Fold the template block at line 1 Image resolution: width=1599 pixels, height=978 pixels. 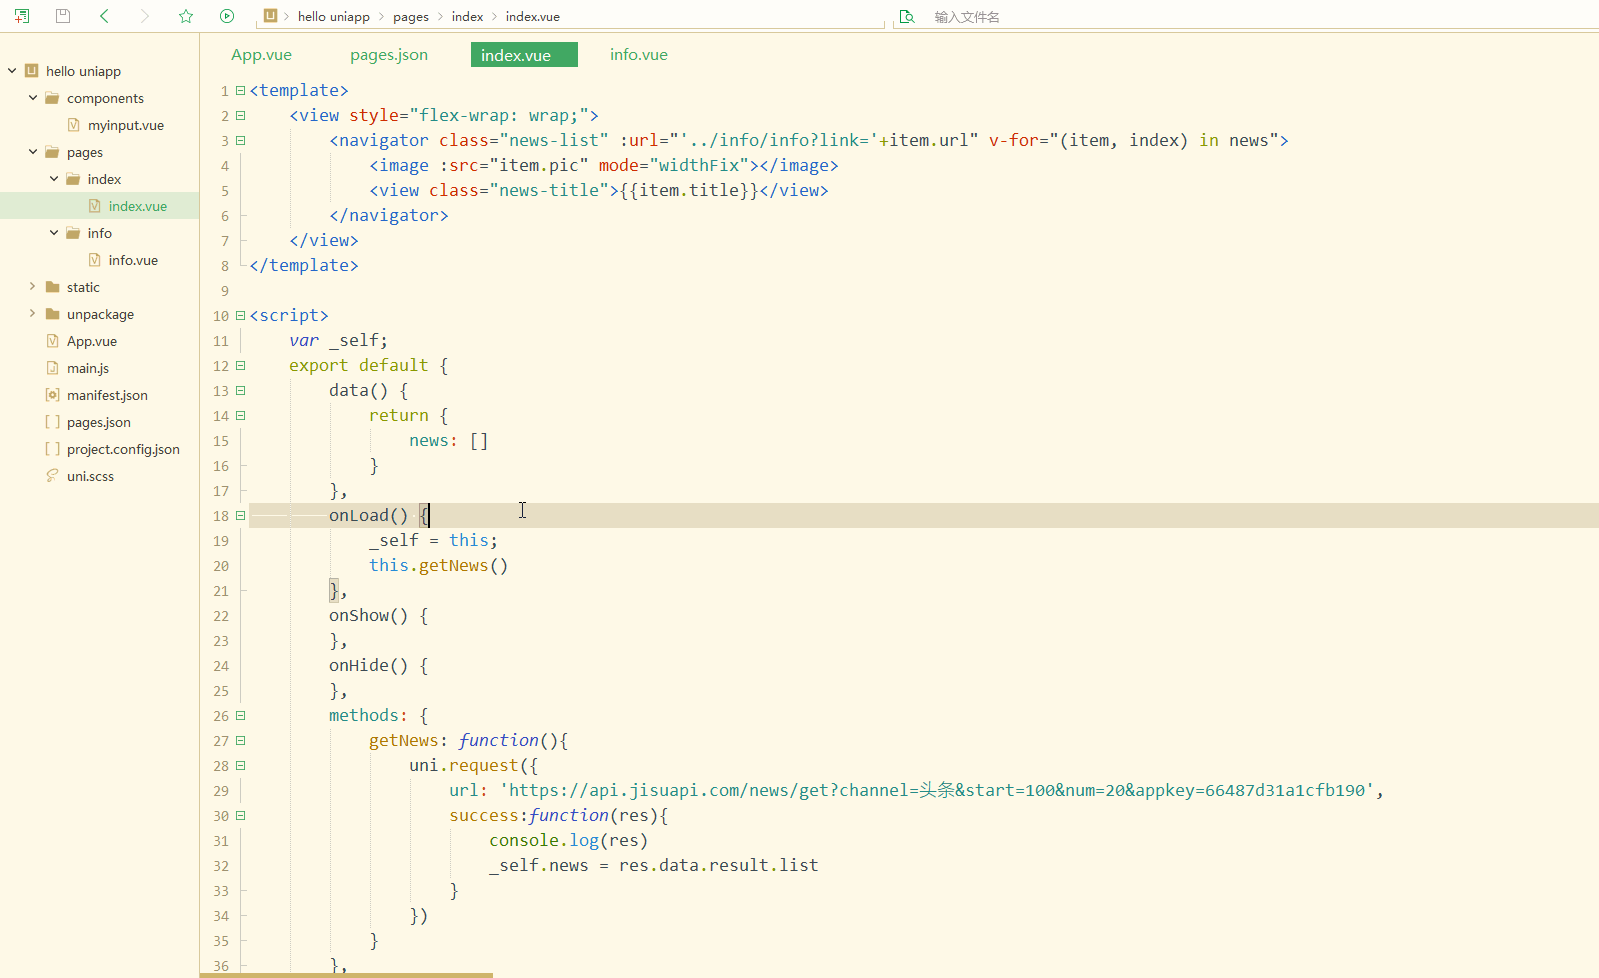(x=240, y=91)
